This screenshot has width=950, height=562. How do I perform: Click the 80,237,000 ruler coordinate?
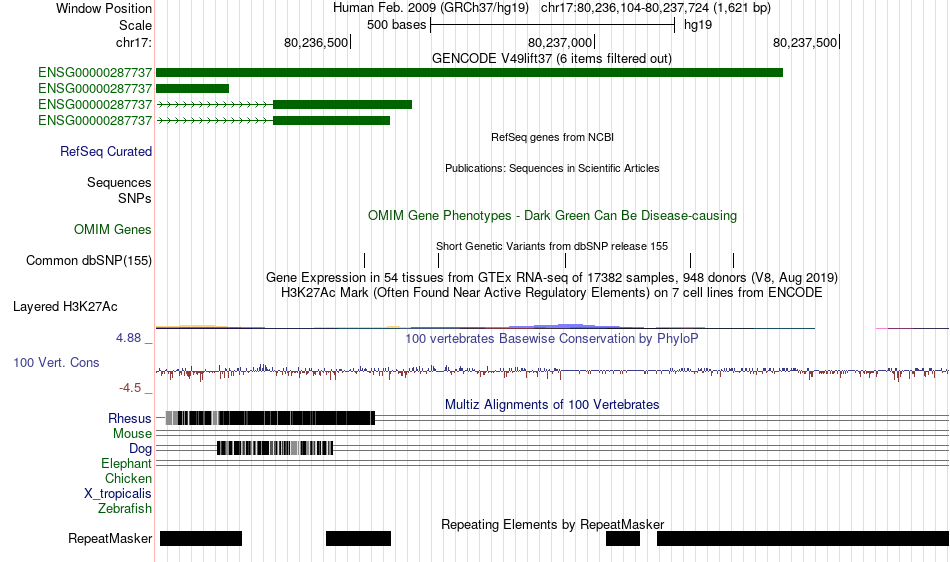pyautogui.click(x=560, y=42)
